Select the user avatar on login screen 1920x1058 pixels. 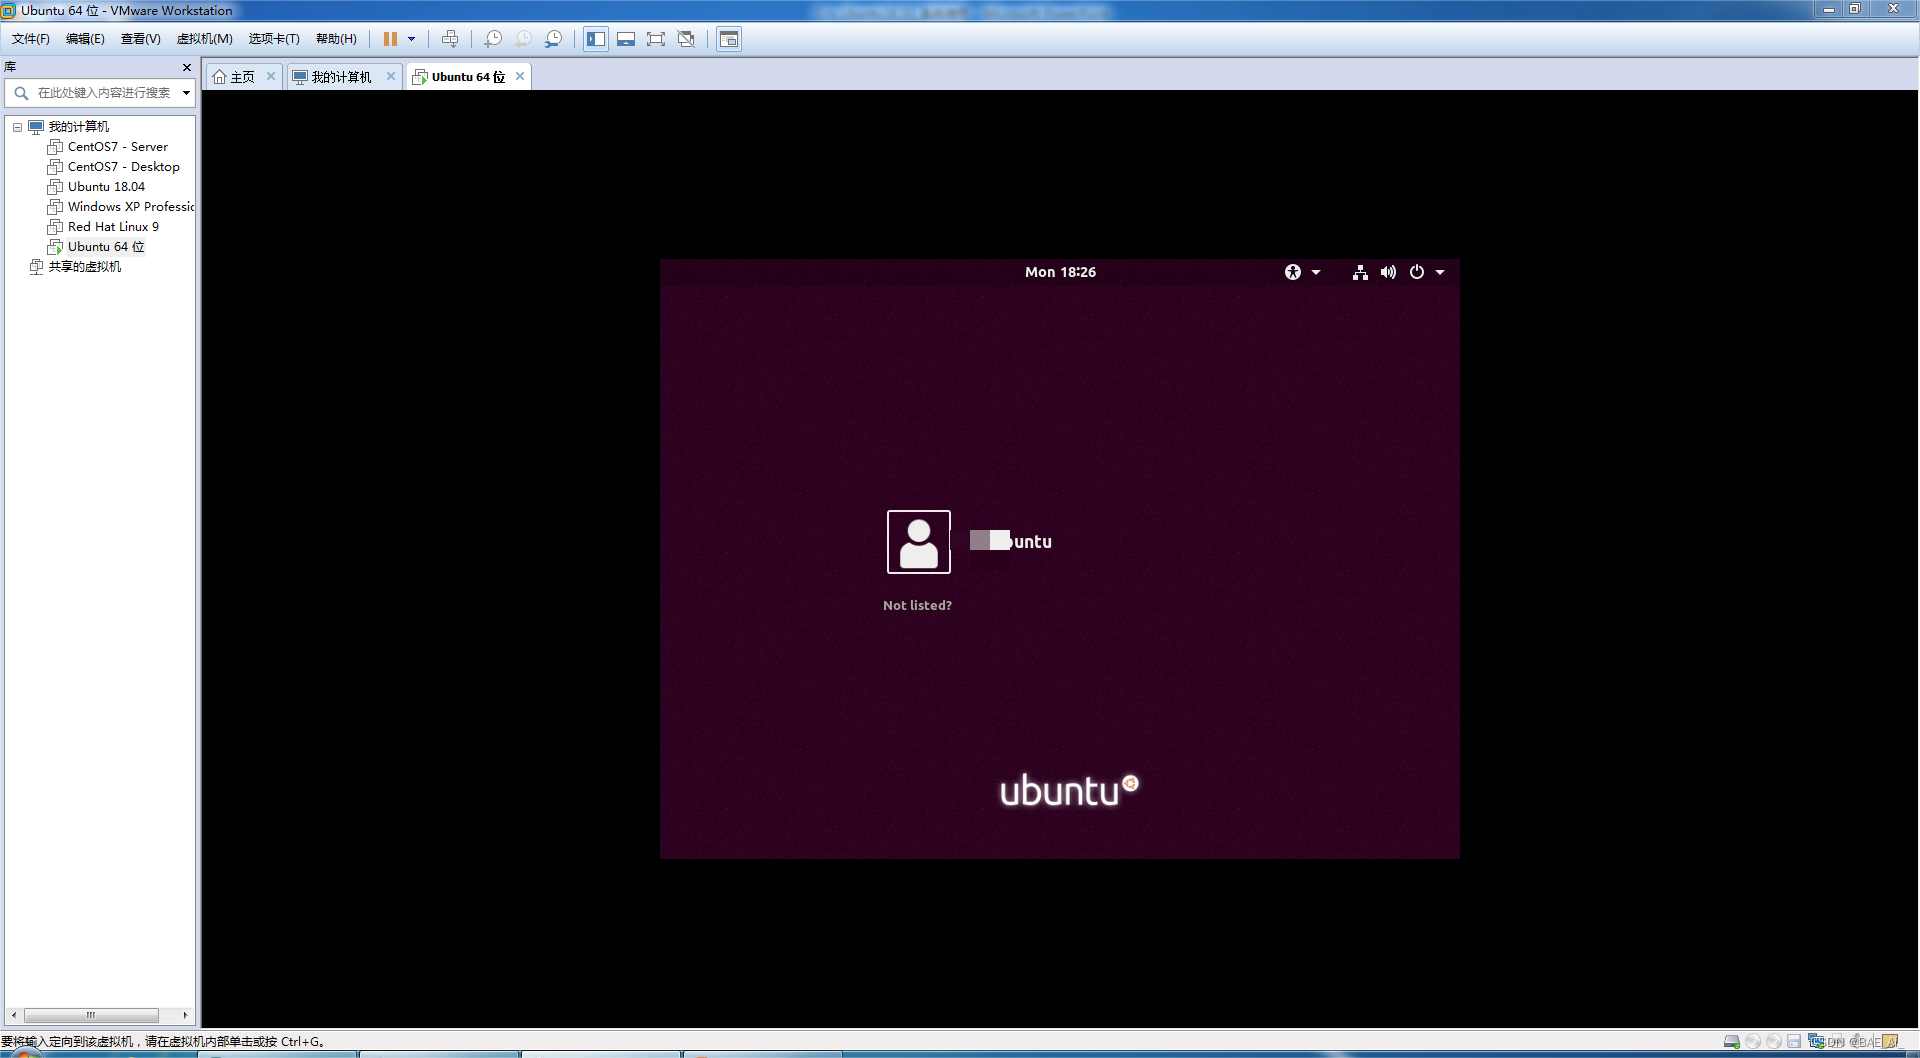[919, 542]
